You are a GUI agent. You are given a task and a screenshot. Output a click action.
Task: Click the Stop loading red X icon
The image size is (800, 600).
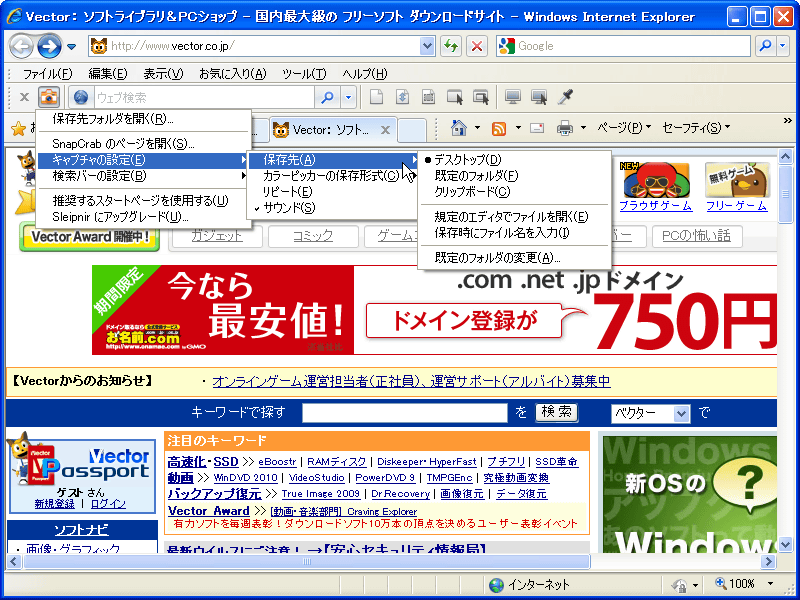click(x=477, y=46)
